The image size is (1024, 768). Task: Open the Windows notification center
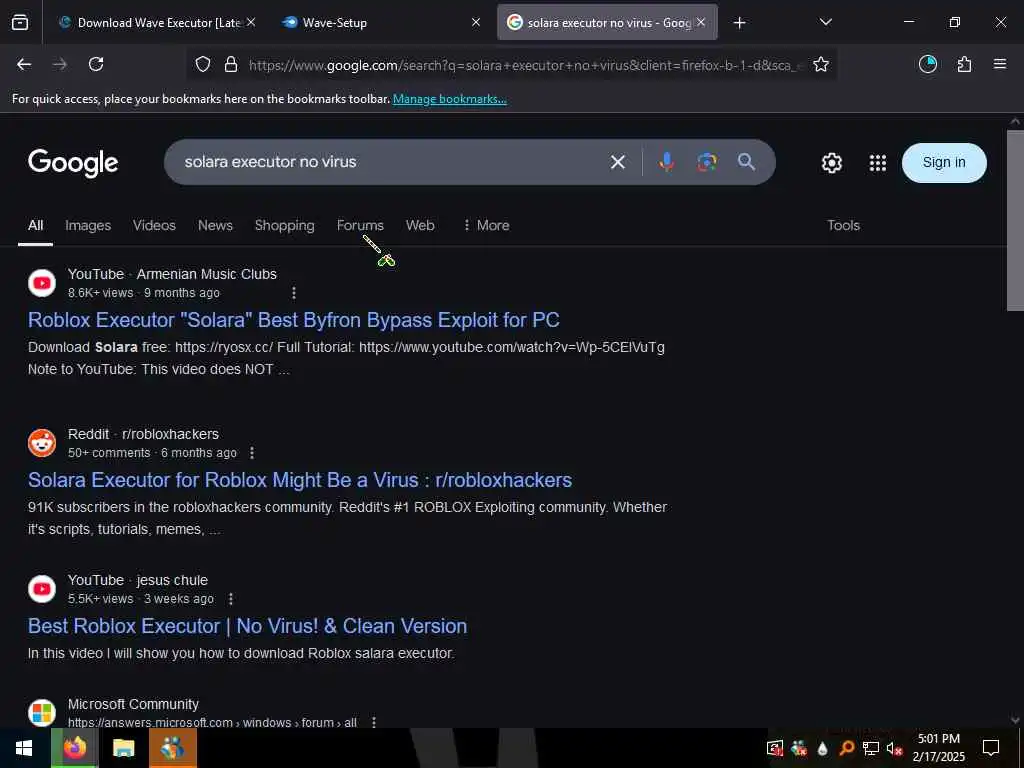pyautogui.click(x=991, y=748)
